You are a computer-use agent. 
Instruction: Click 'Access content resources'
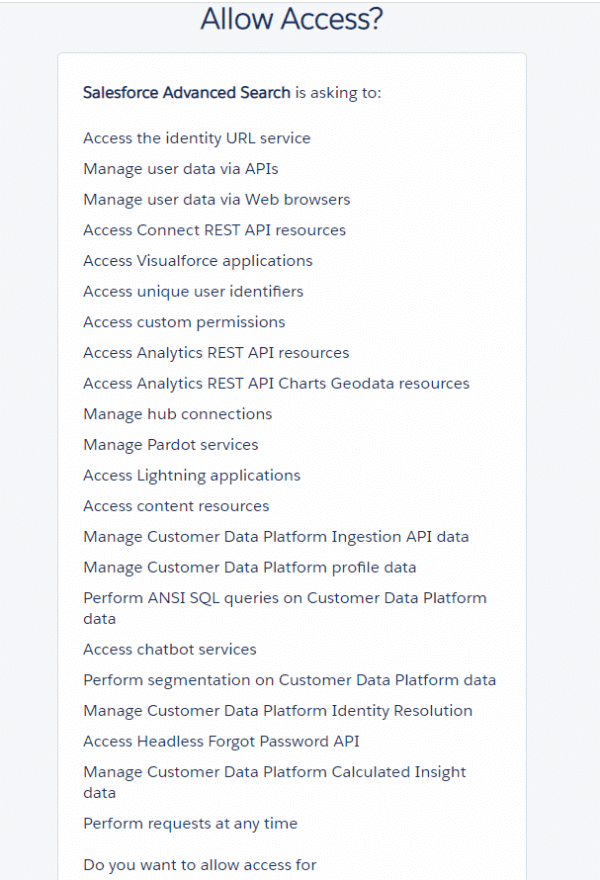[x=176, y=506]
